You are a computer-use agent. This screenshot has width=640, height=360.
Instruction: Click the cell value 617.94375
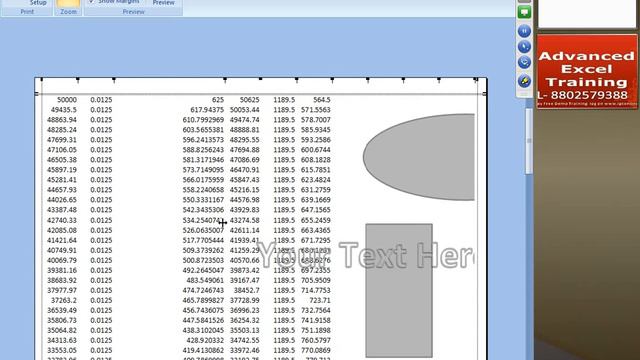click(207, 110)
